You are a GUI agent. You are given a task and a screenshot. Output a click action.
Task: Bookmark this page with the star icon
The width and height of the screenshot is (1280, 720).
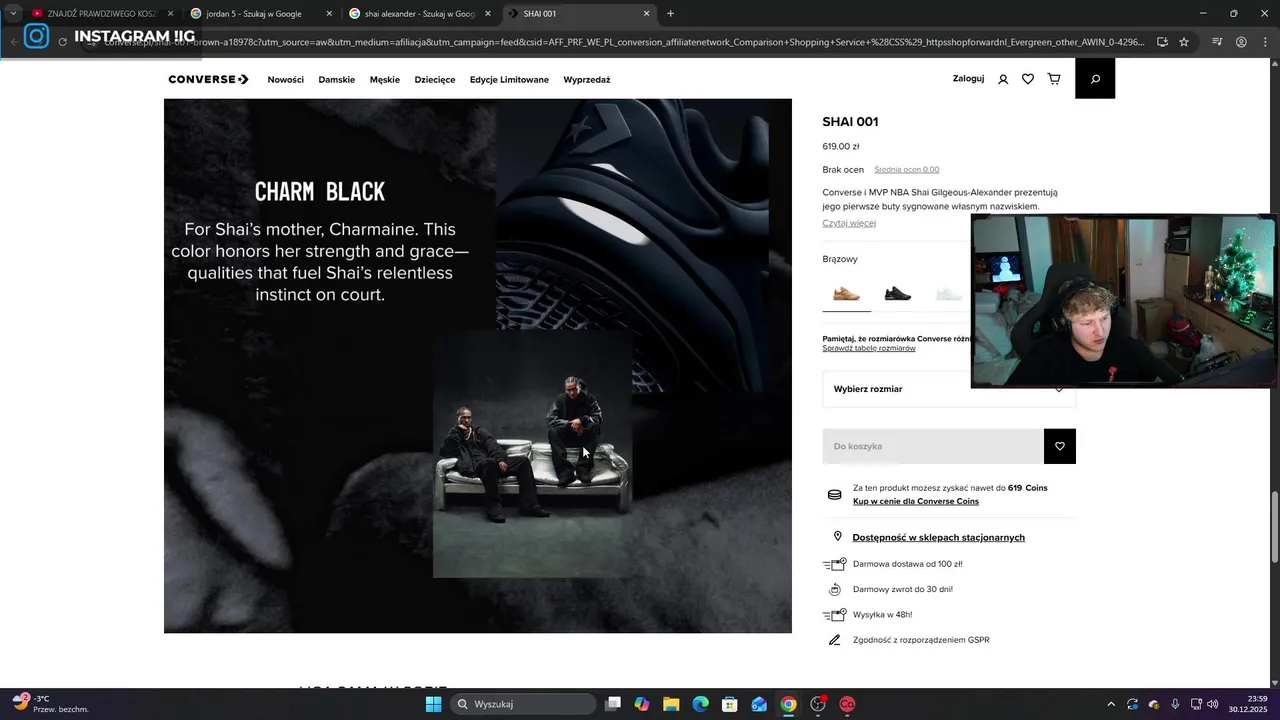(x=1184, y=42)
